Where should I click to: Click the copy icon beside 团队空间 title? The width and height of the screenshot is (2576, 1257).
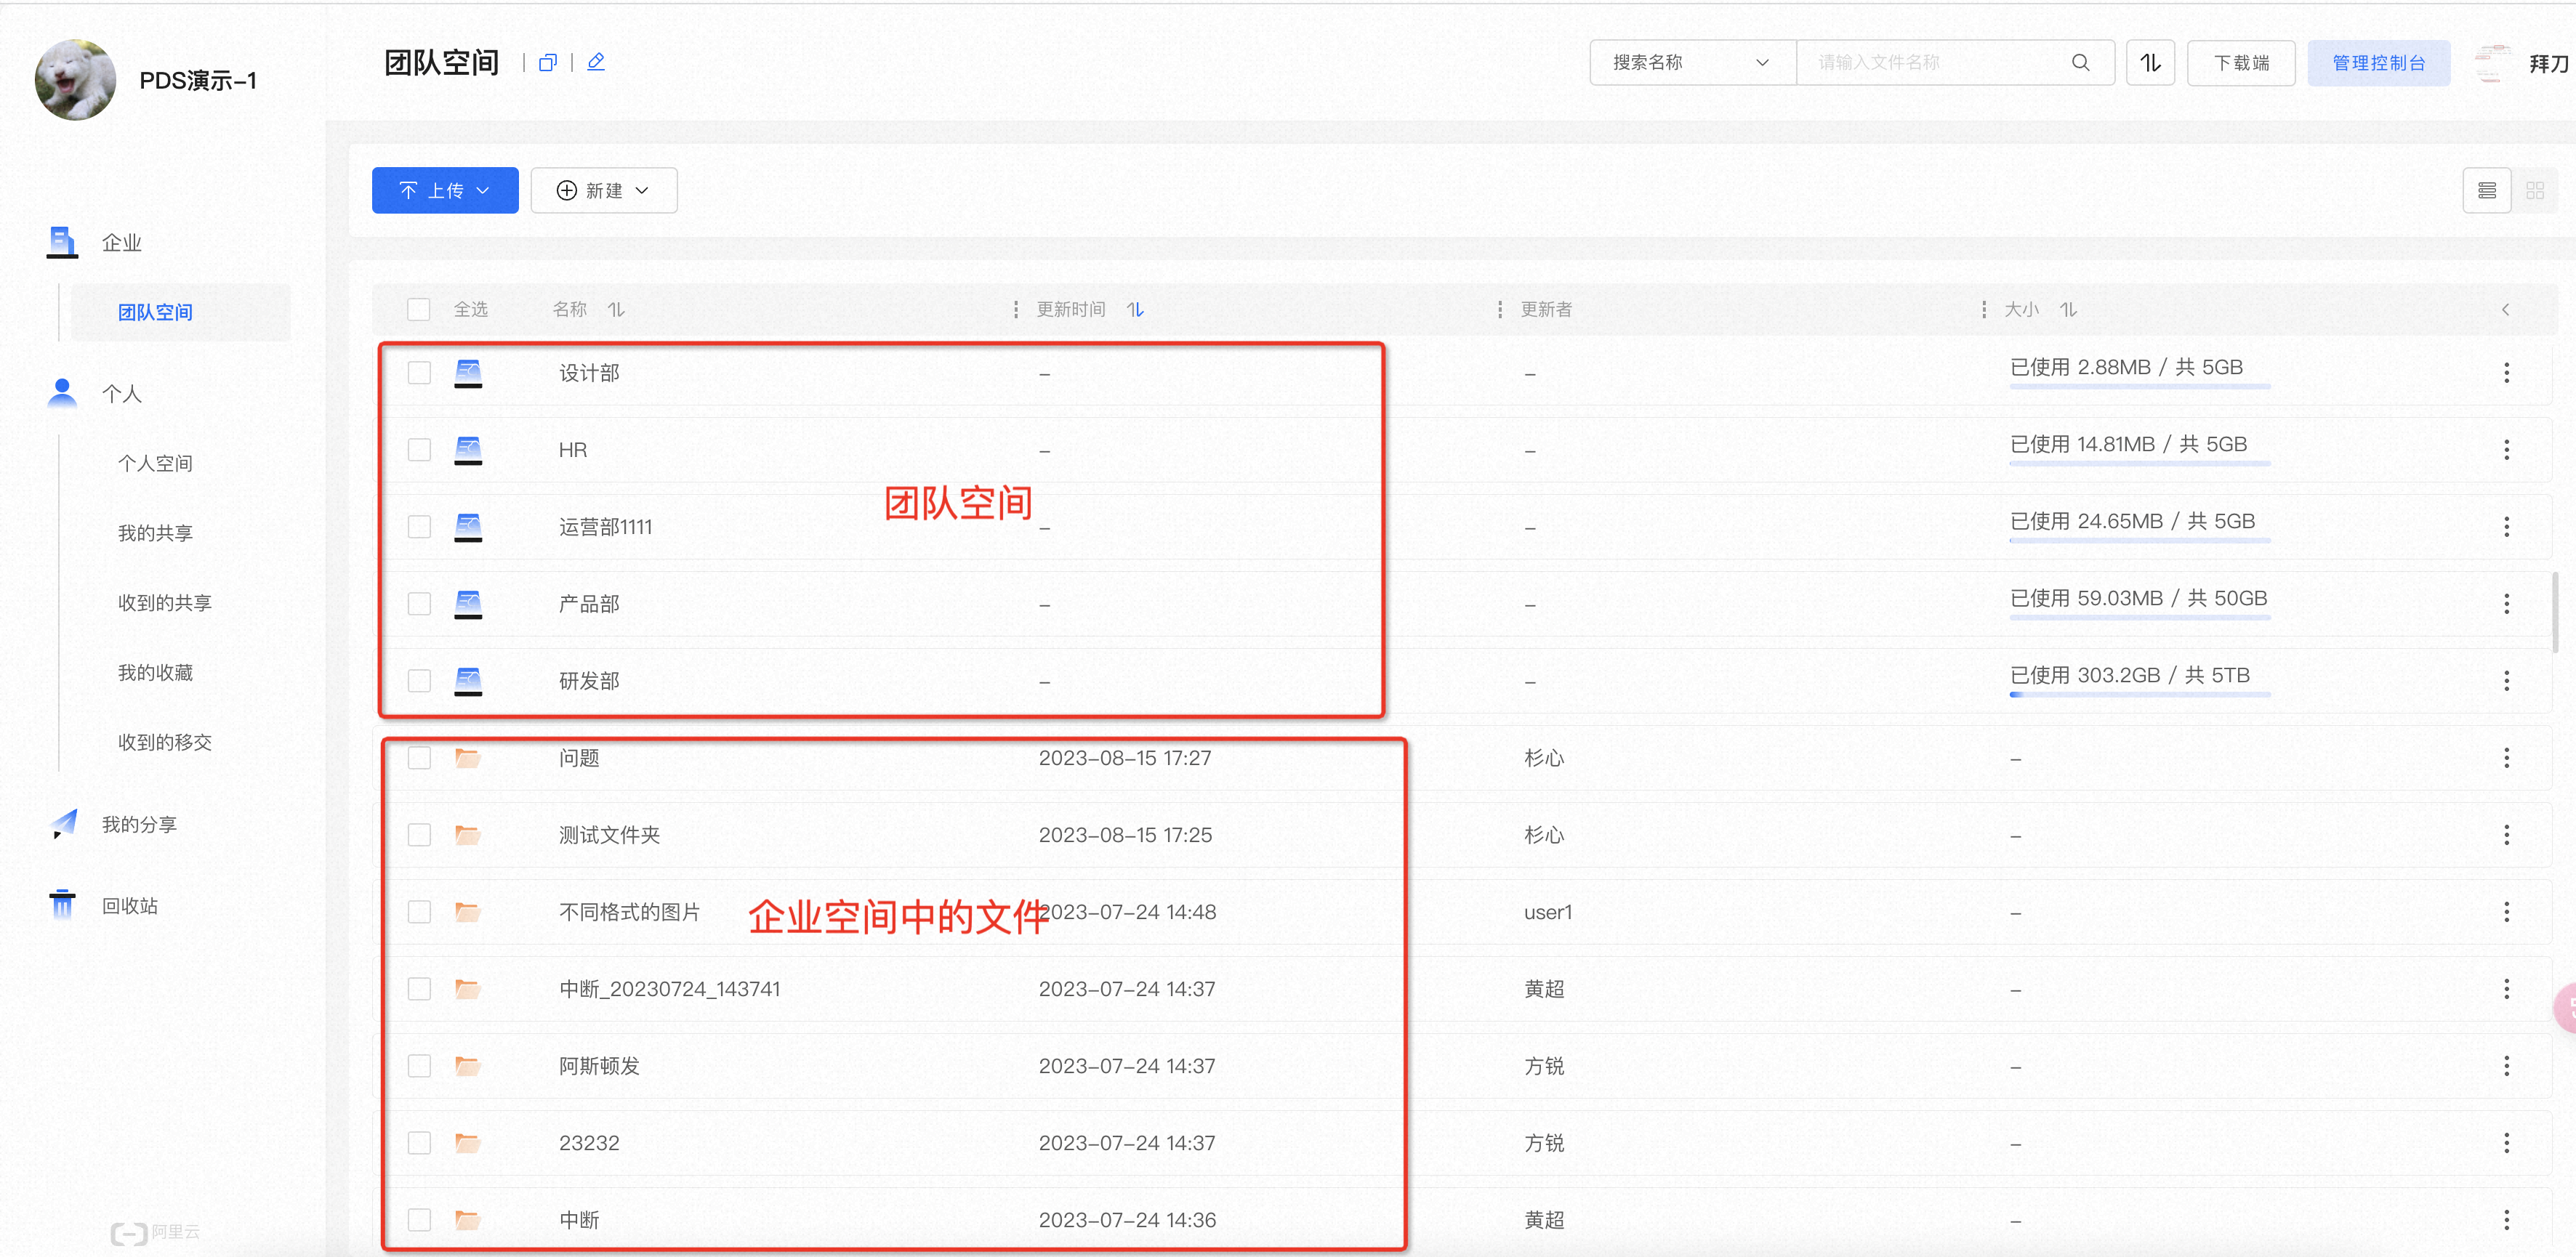coord(547,62)
